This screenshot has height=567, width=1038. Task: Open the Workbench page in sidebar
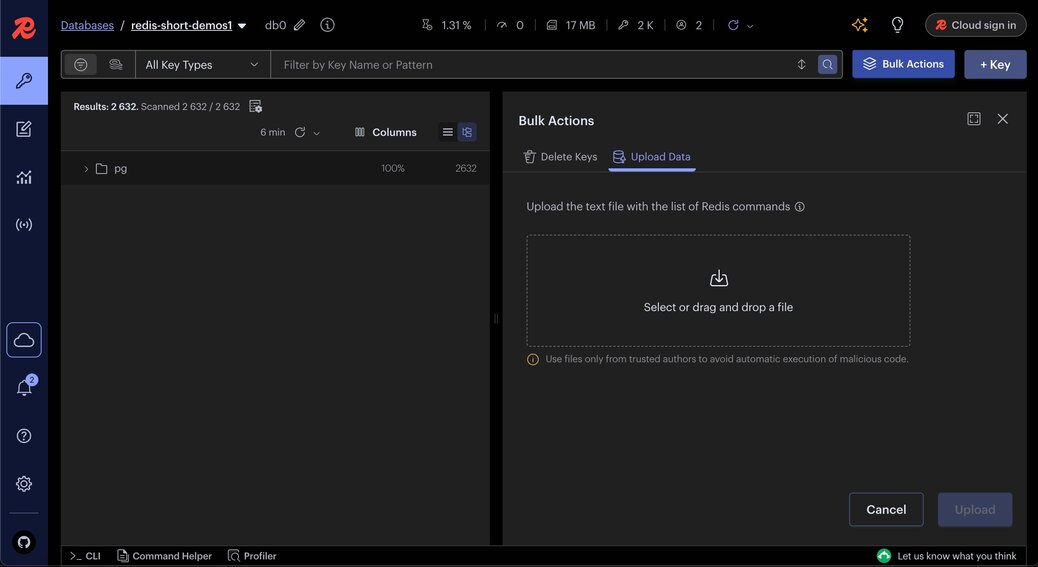tap(24, 129)
